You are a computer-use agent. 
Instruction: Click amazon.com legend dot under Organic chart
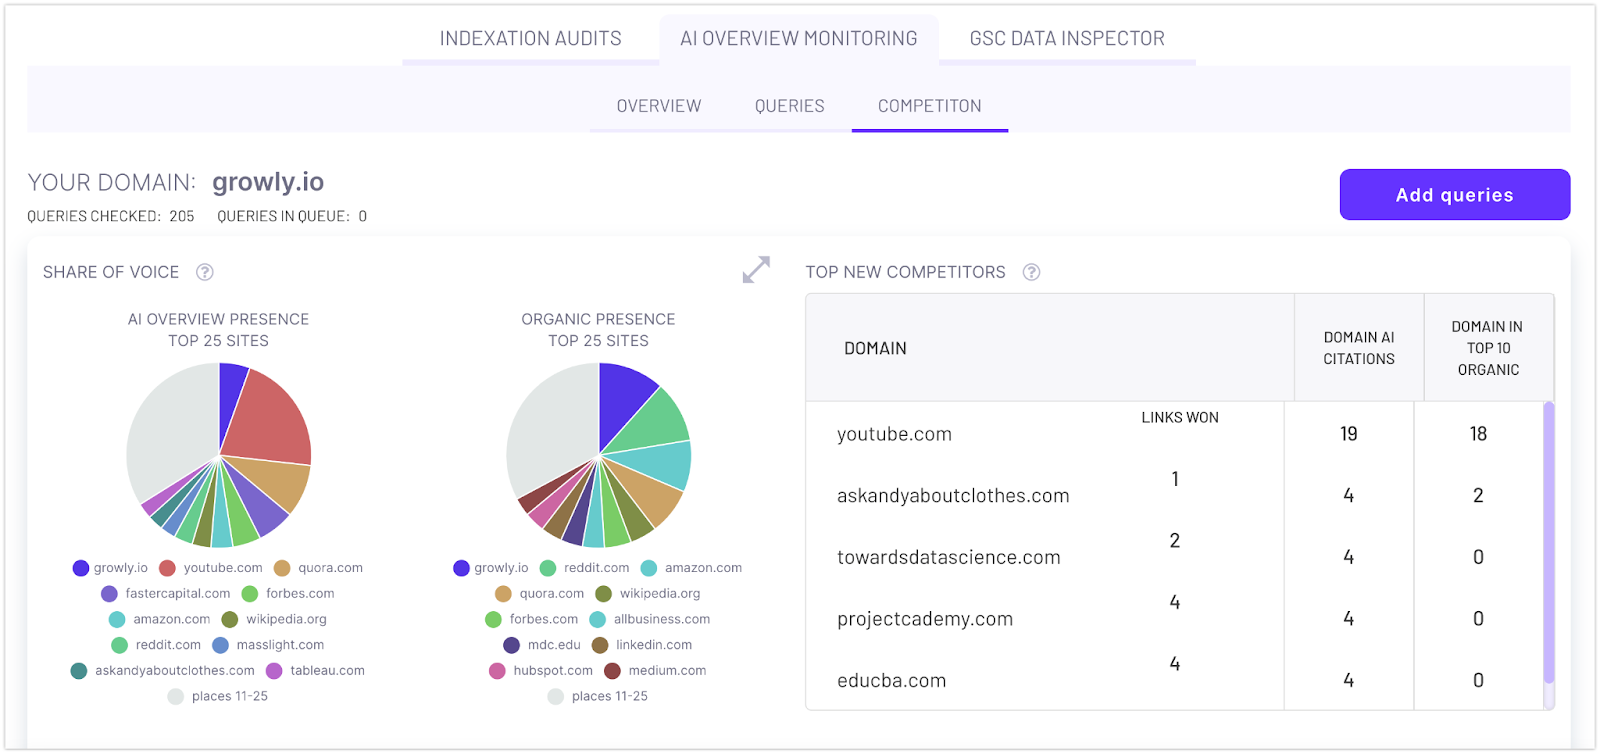pyautogui.click(x=649, y=568)
